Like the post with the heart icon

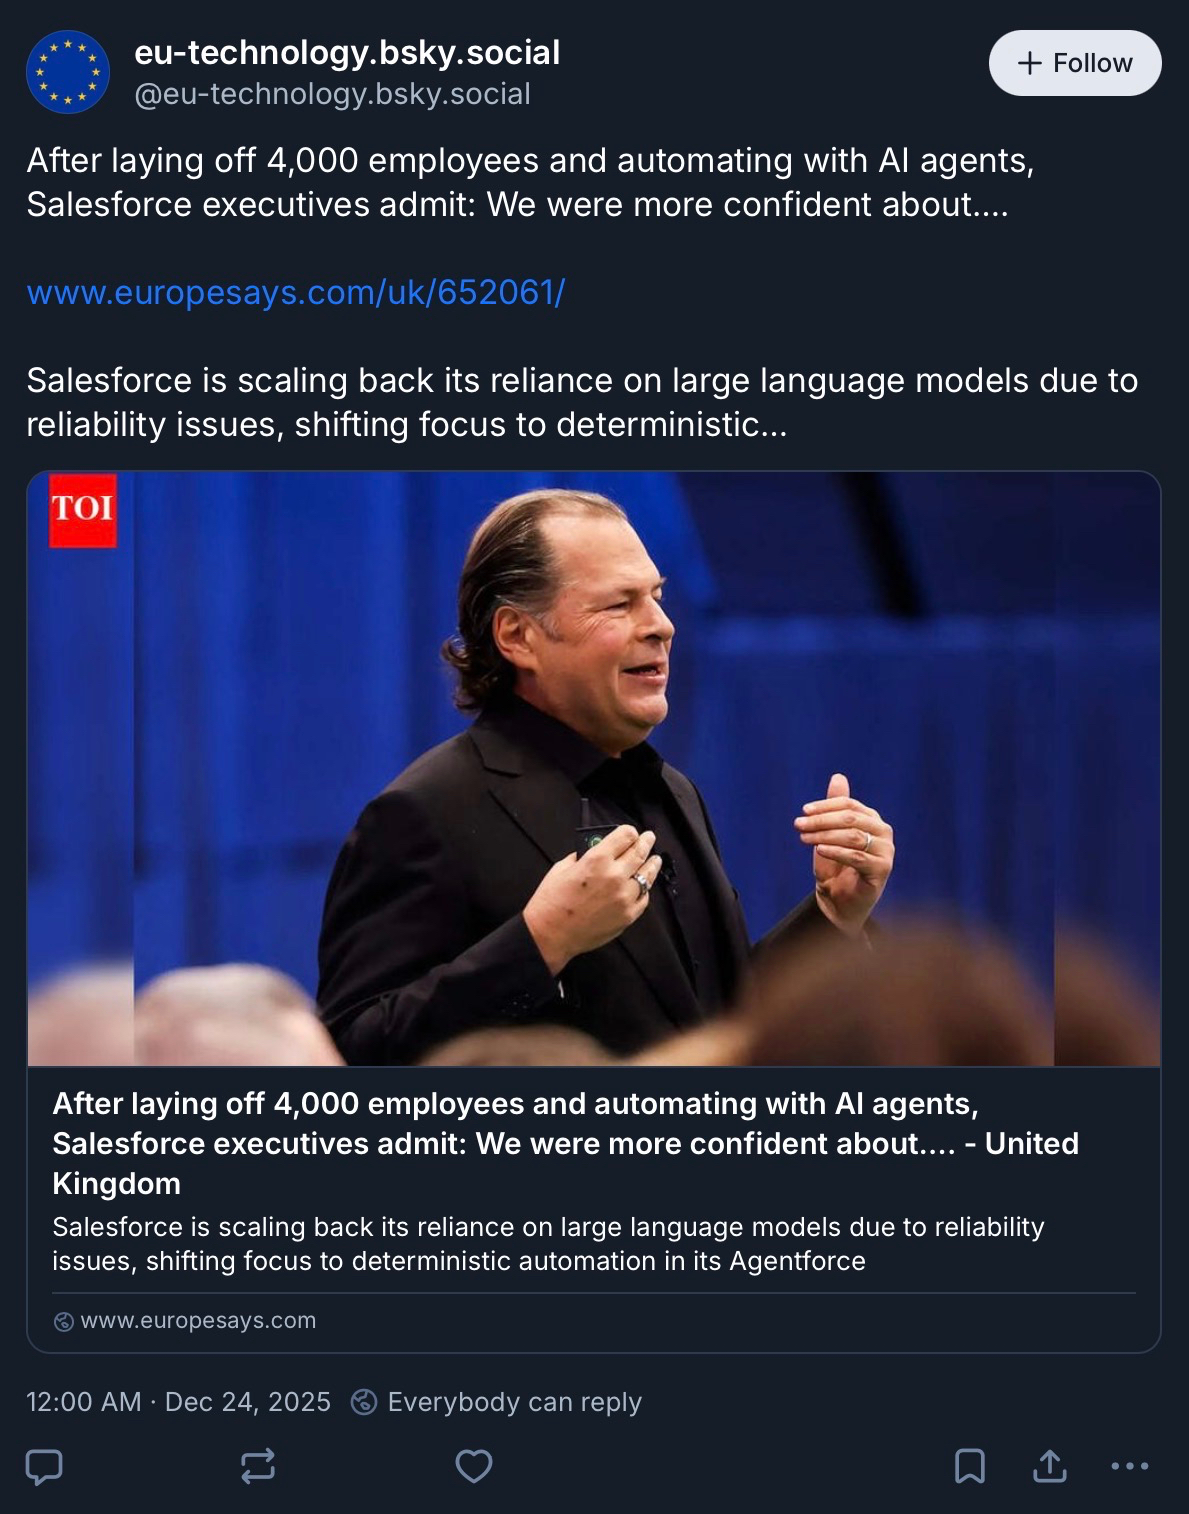coord(474,1467)
